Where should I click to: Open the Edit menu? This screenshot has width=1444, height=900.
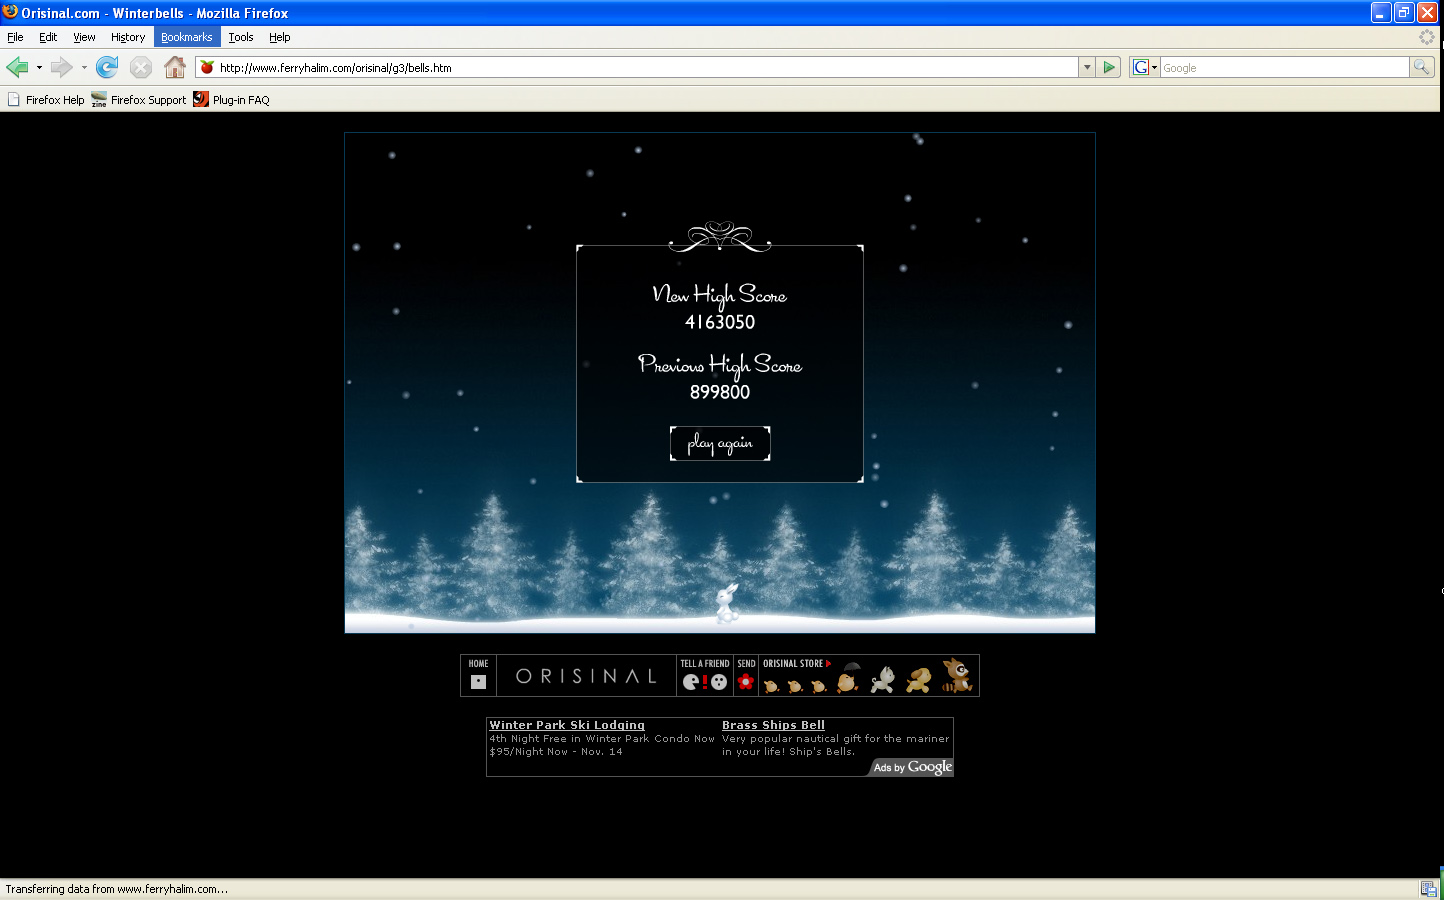[x=48, y=37]
